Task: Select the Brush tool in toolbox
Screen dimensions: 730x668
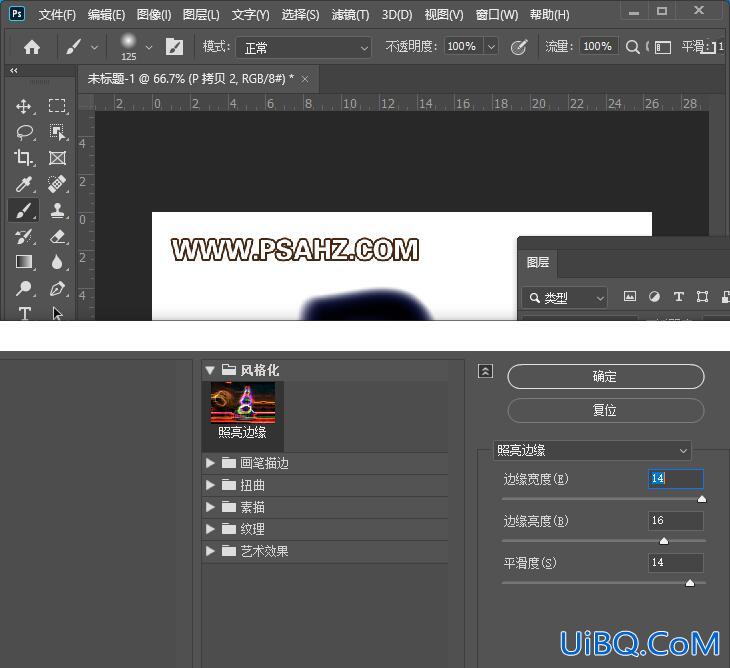Action: [x=23, y=210]
